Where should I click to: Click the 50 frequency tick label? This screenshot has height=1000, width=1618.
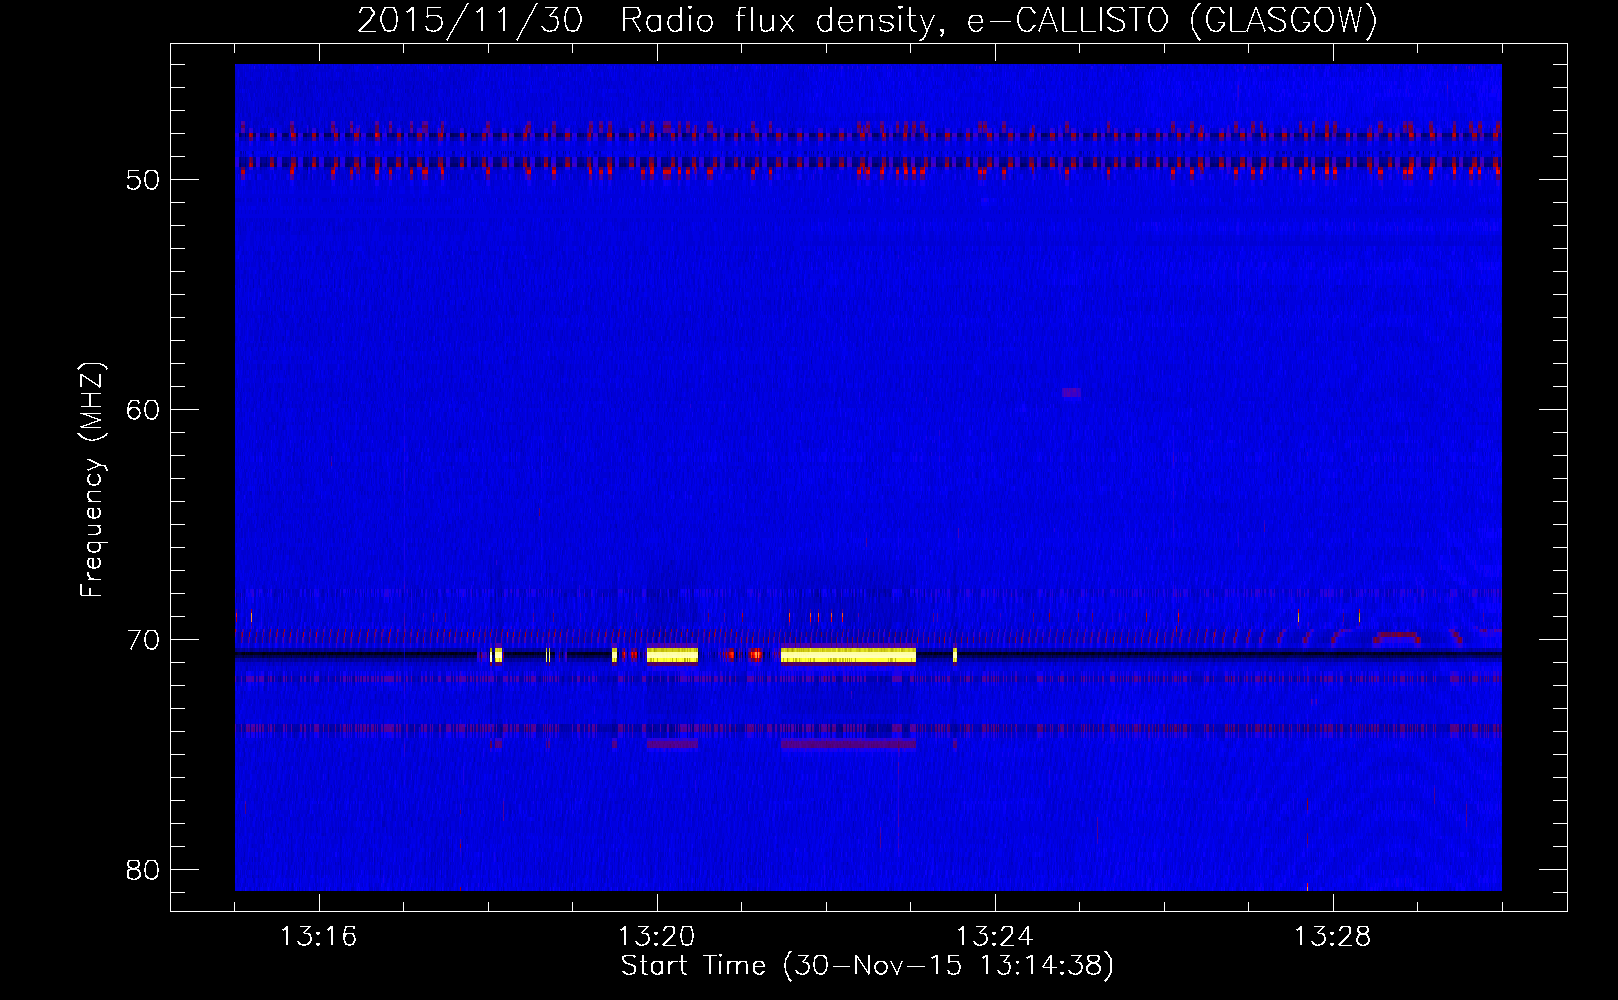click(143, 180)
